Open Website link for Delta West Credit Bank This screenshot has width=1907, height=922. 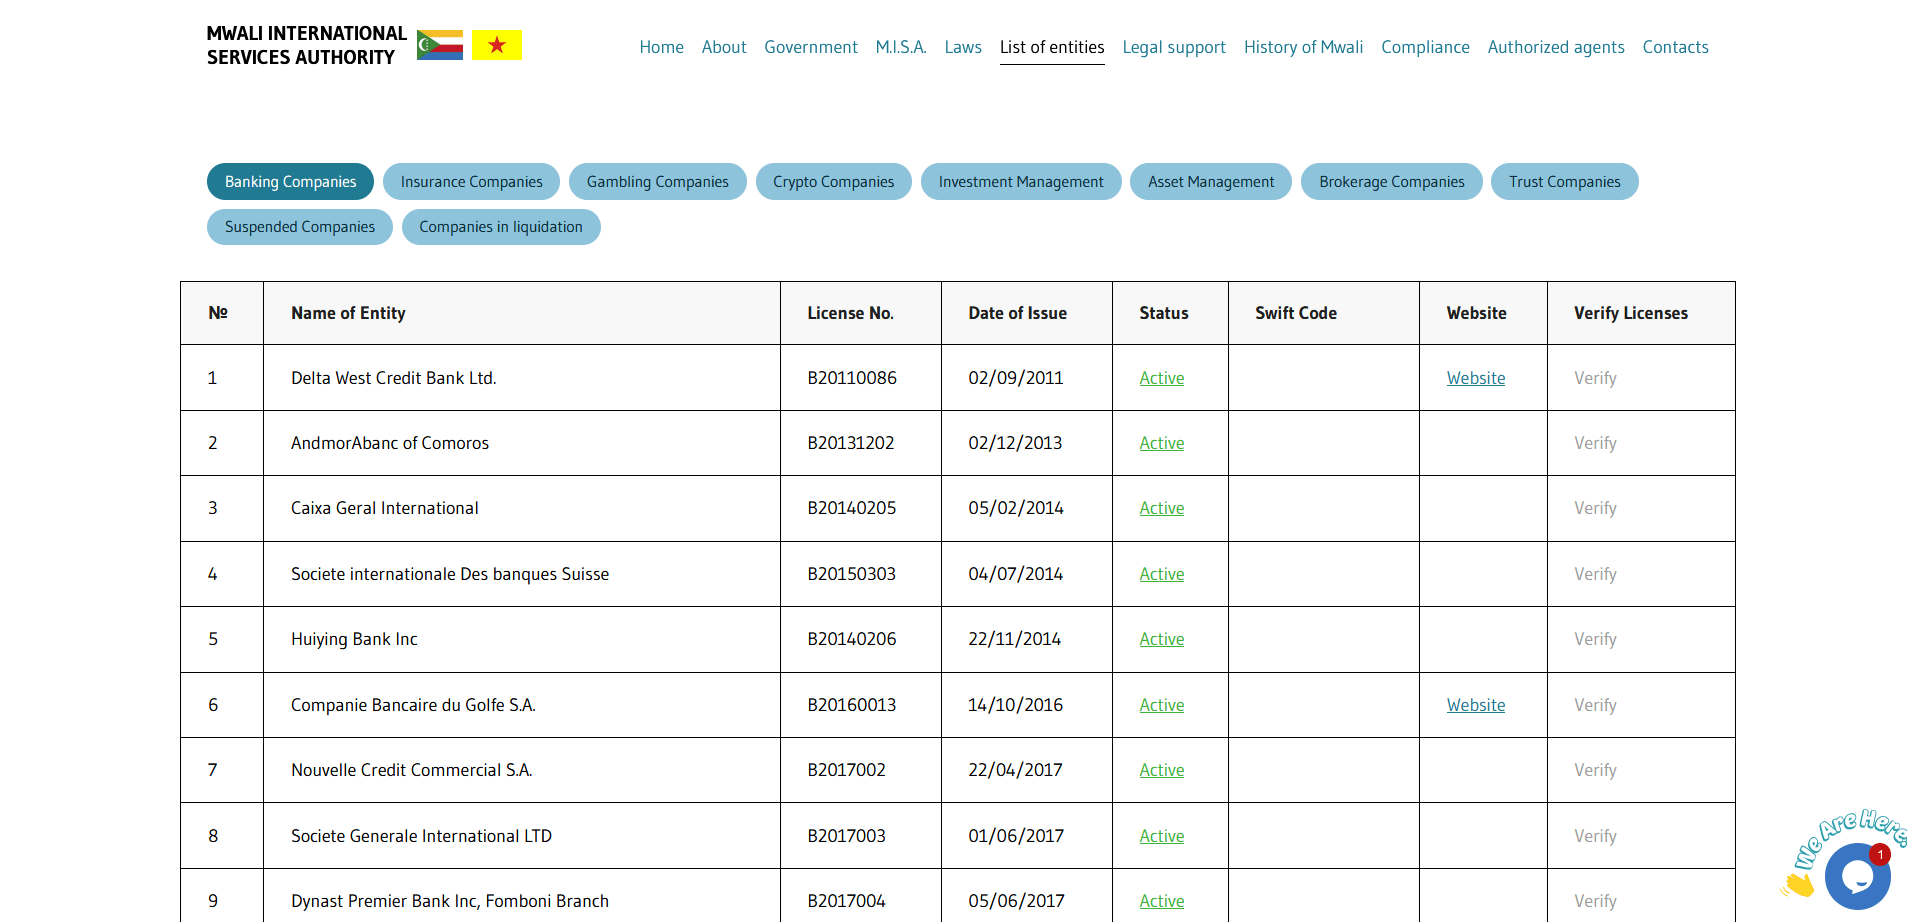coord(1475,378)
